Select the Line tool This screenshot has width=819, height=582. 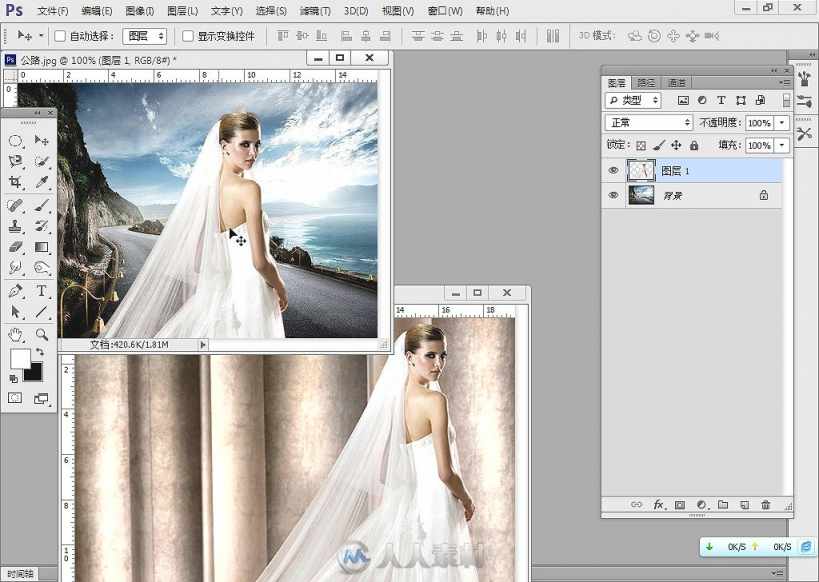pos(41,312)
